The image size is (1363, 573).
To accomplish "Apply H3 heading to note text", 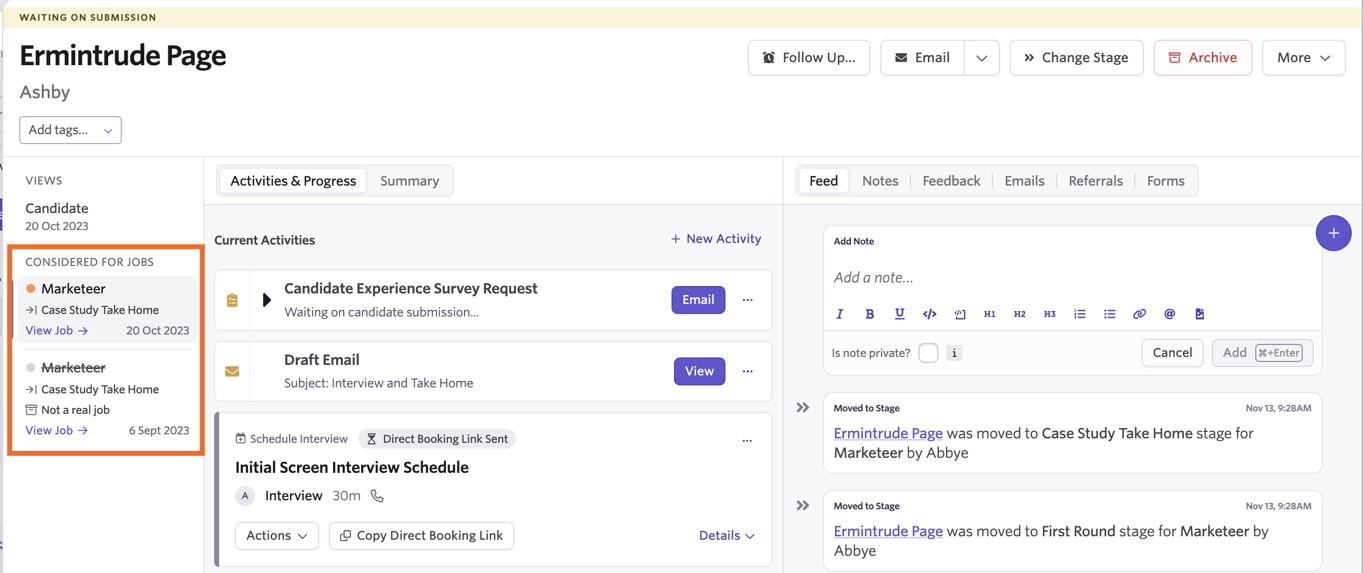I will (1049, 314).
